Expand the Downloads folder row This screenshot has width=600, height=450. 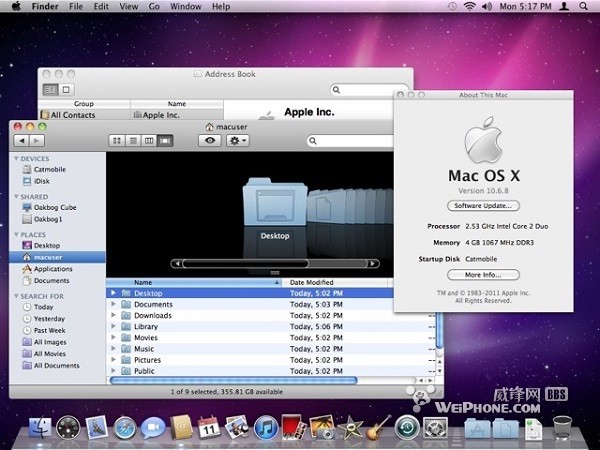pos(113,315)
